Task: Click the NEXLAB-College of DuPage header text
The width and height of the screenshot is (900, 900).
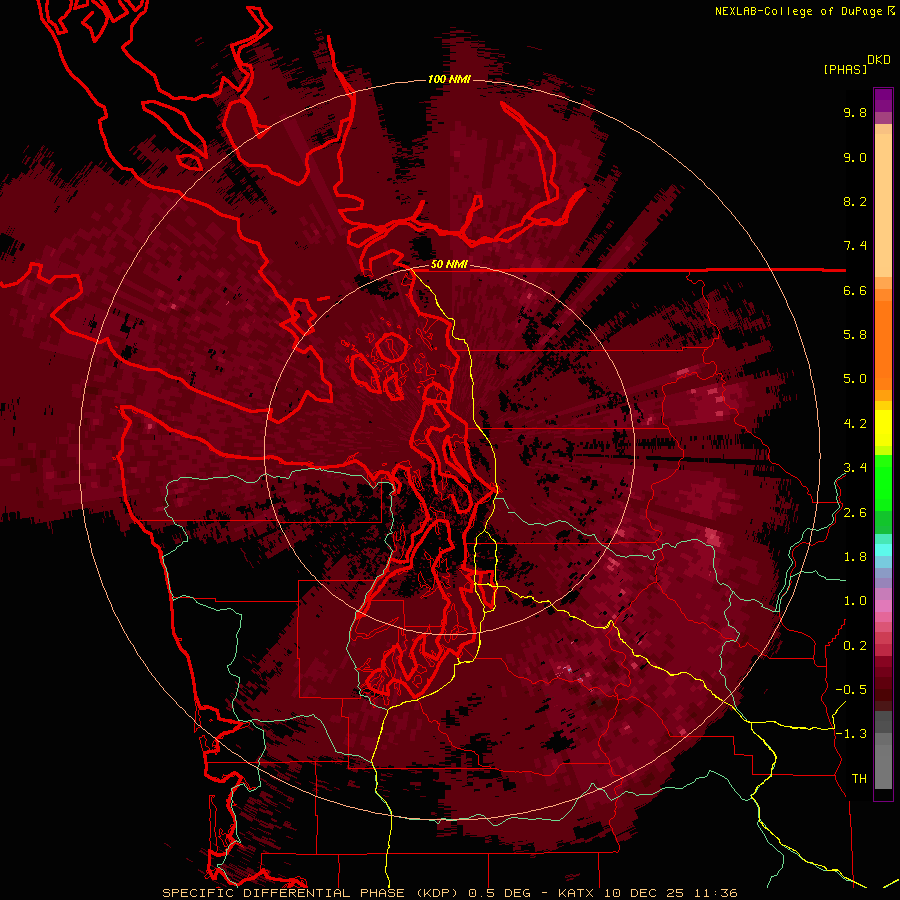Action: coord(800,11)
